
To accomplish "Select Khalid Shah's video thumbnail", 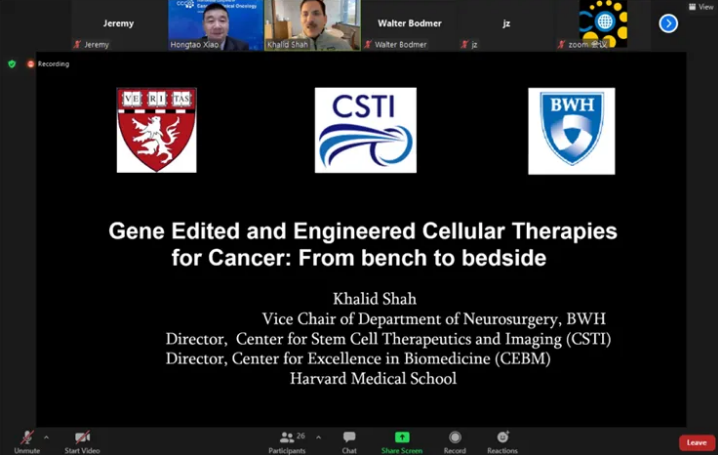I will click(x=312, y=25).
